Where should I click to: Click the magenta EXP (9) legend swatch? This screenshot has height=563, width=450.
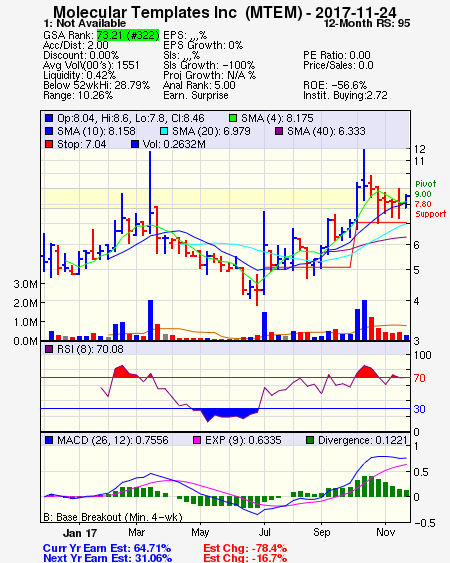click(x=197, y=440)
